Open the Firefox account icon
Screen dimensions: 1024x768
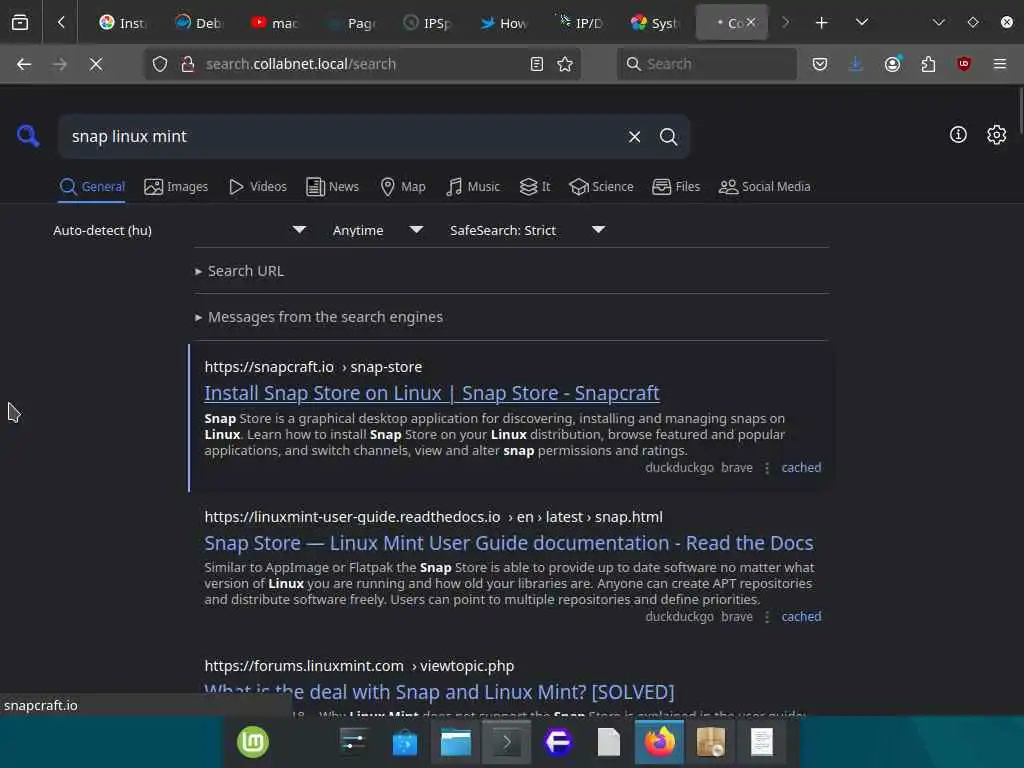[x=893, y=64]
